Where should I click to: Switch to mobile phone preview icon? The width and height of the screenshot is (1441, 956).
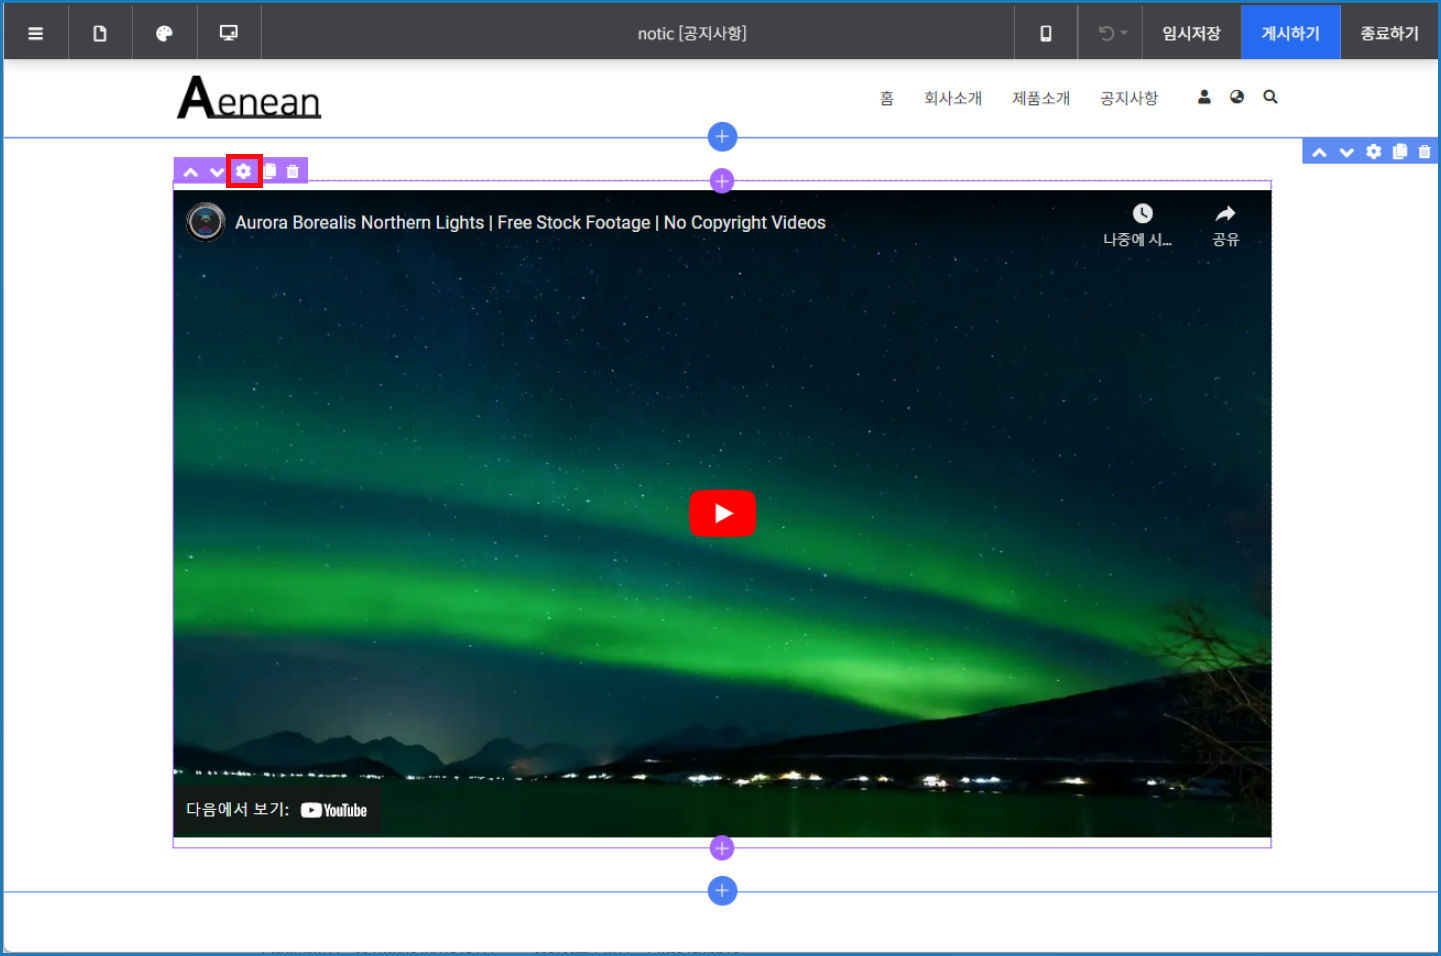click(1046, 33)
